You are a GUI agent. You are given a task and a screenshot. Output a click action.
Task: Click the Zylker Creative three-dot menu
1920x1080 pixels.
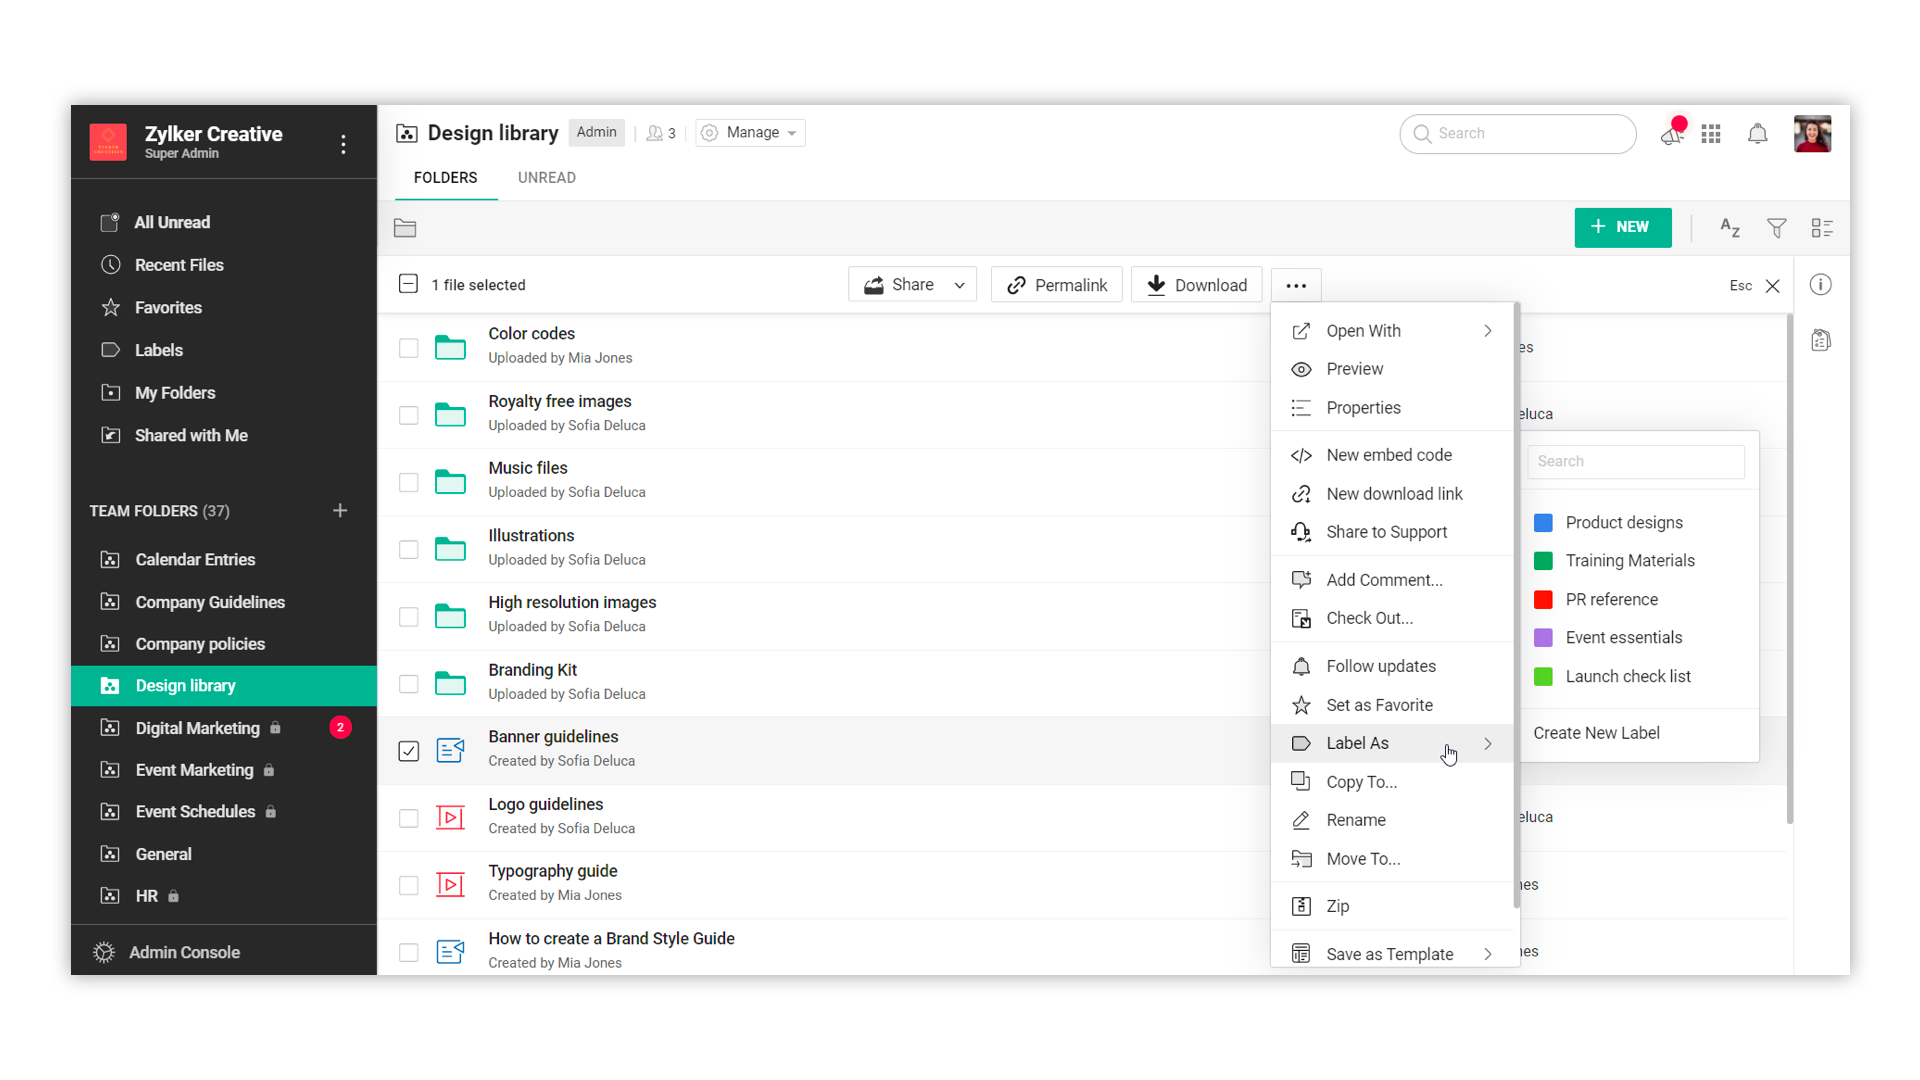tap(343, 144)
